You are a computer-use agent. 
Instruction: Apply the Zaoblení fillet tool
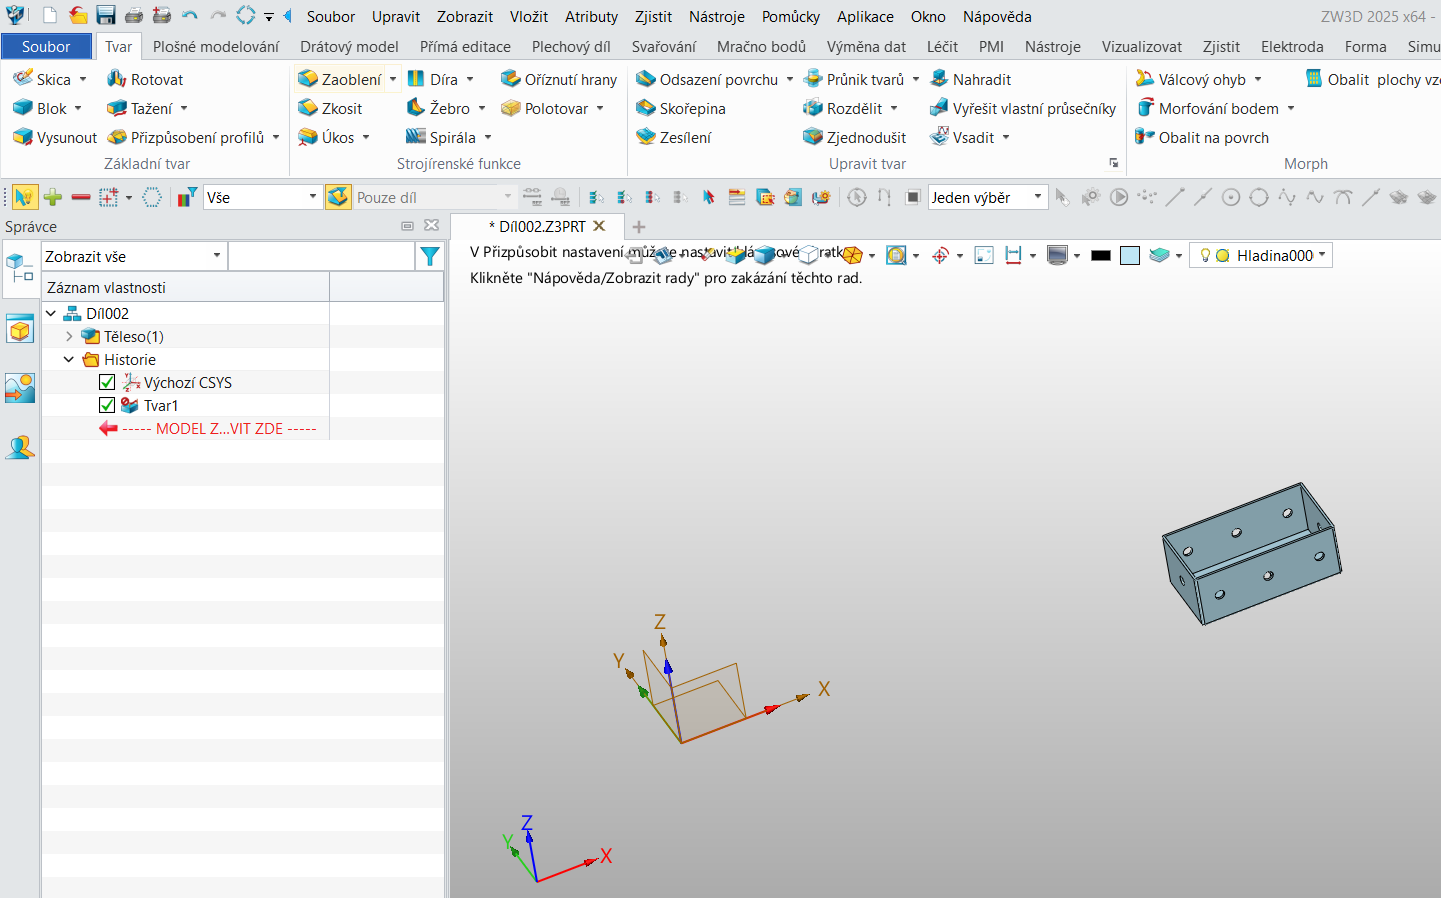coord(340,79)
